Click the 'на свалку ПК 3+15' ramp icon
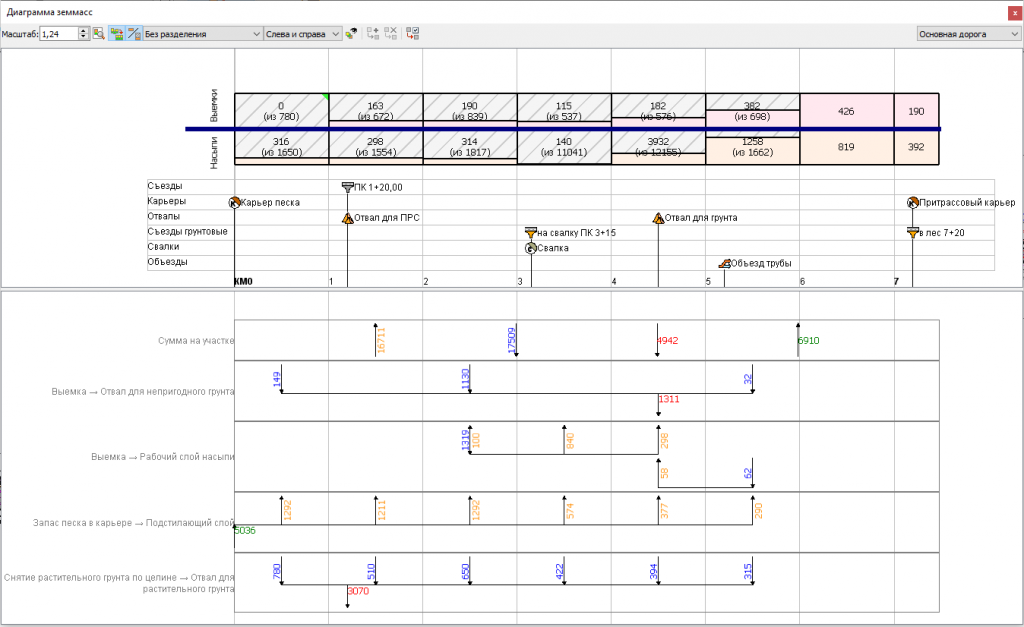Image resolution: width=1024 pixels, height=627 pixels. click(x=531, y=233)
